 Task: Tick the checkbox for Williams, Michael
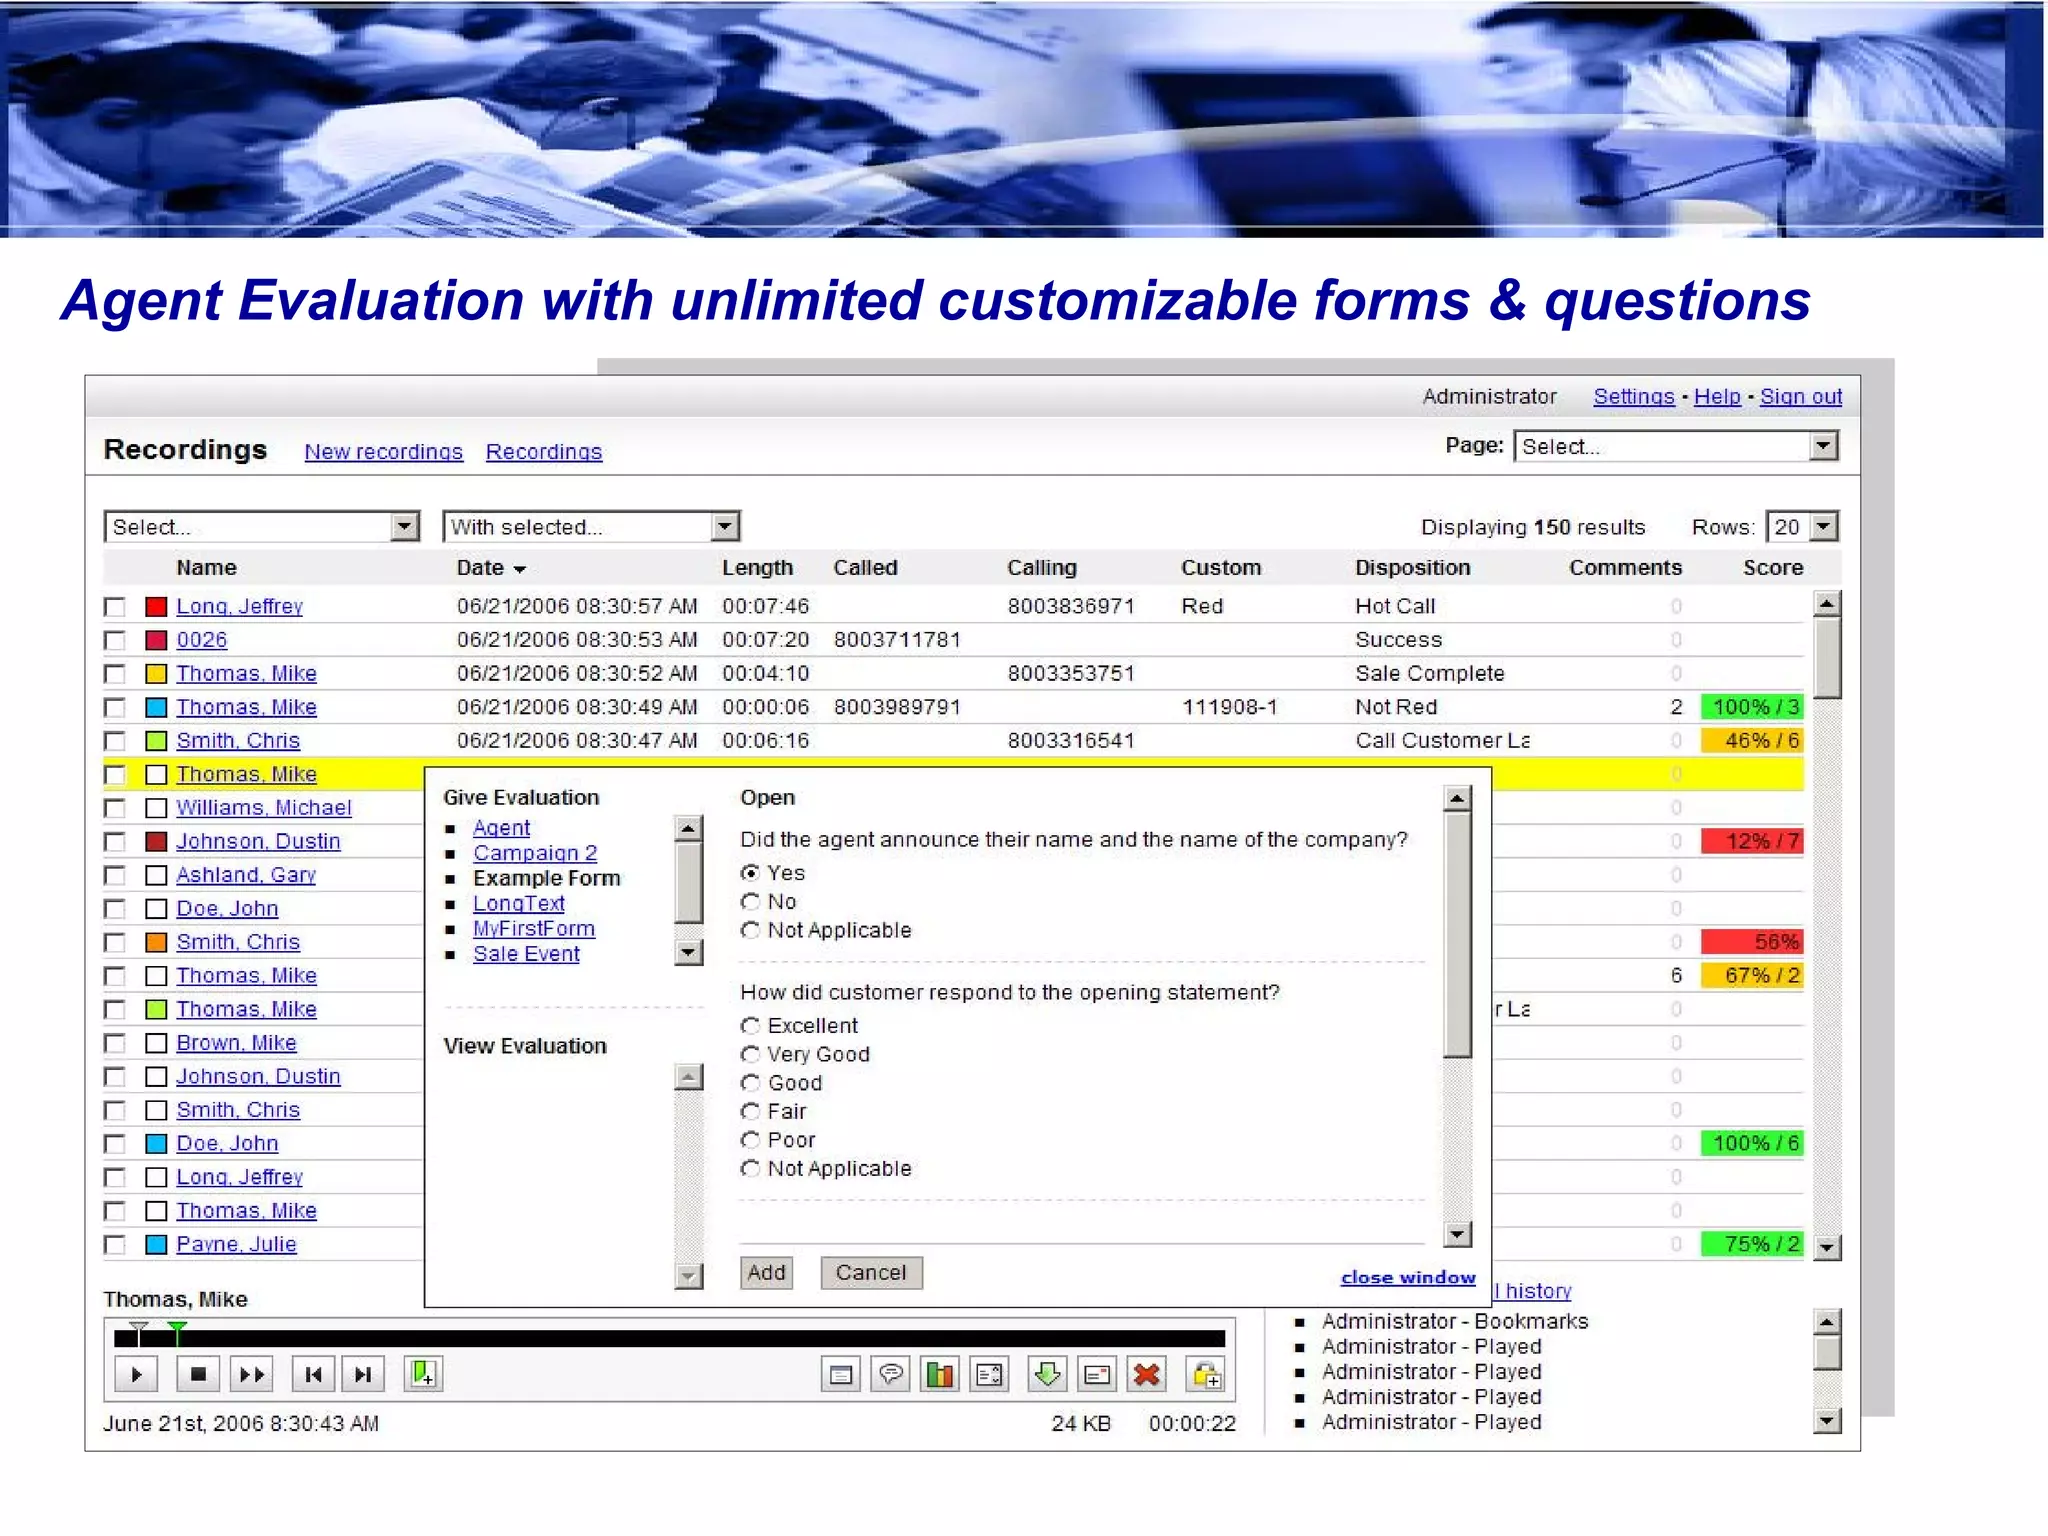click(115, 808)
